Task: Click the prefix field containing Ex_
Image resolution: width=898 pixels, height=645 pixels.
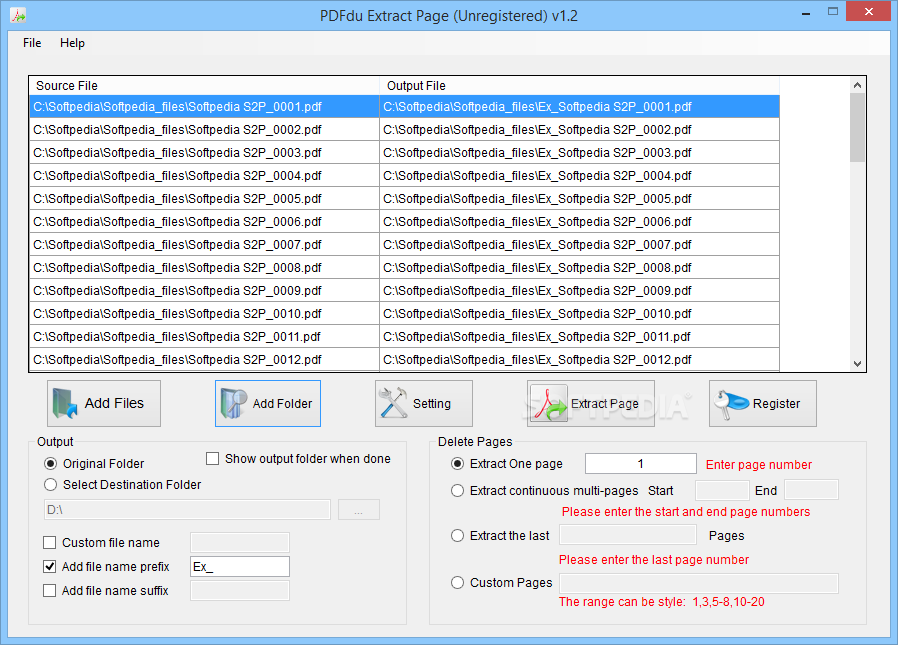Action: tap(239, 567)
